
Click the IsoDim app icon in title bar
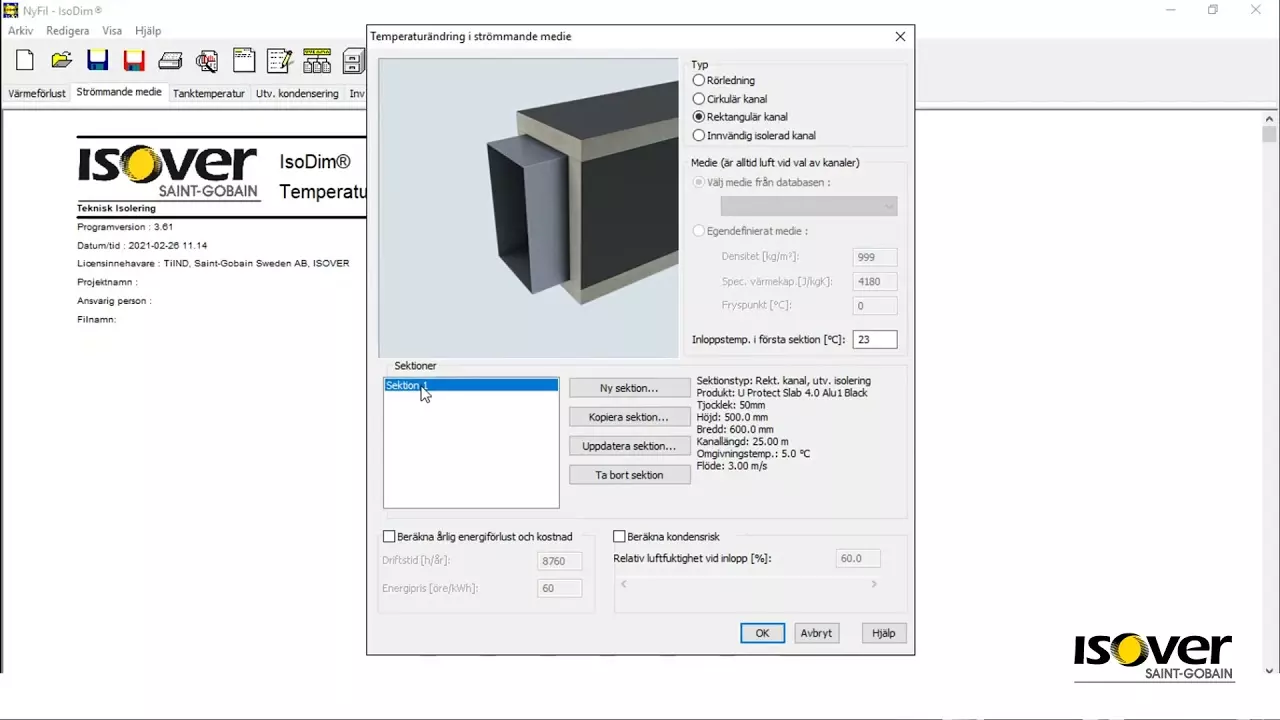[x=11, y=10]
